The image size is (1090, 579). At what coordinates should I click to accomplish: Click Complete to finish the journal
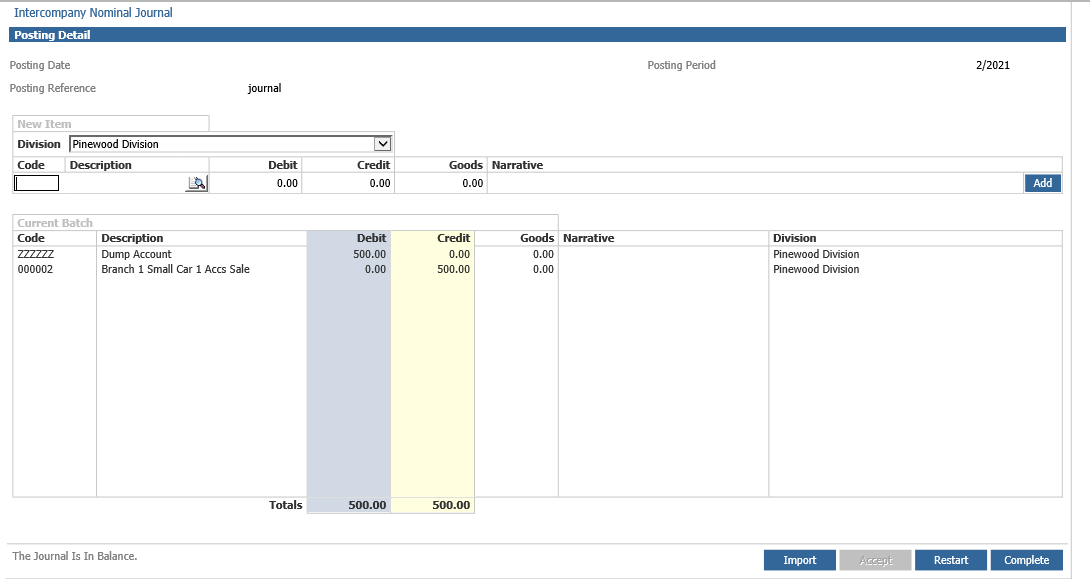click(x=1026, y=560)
